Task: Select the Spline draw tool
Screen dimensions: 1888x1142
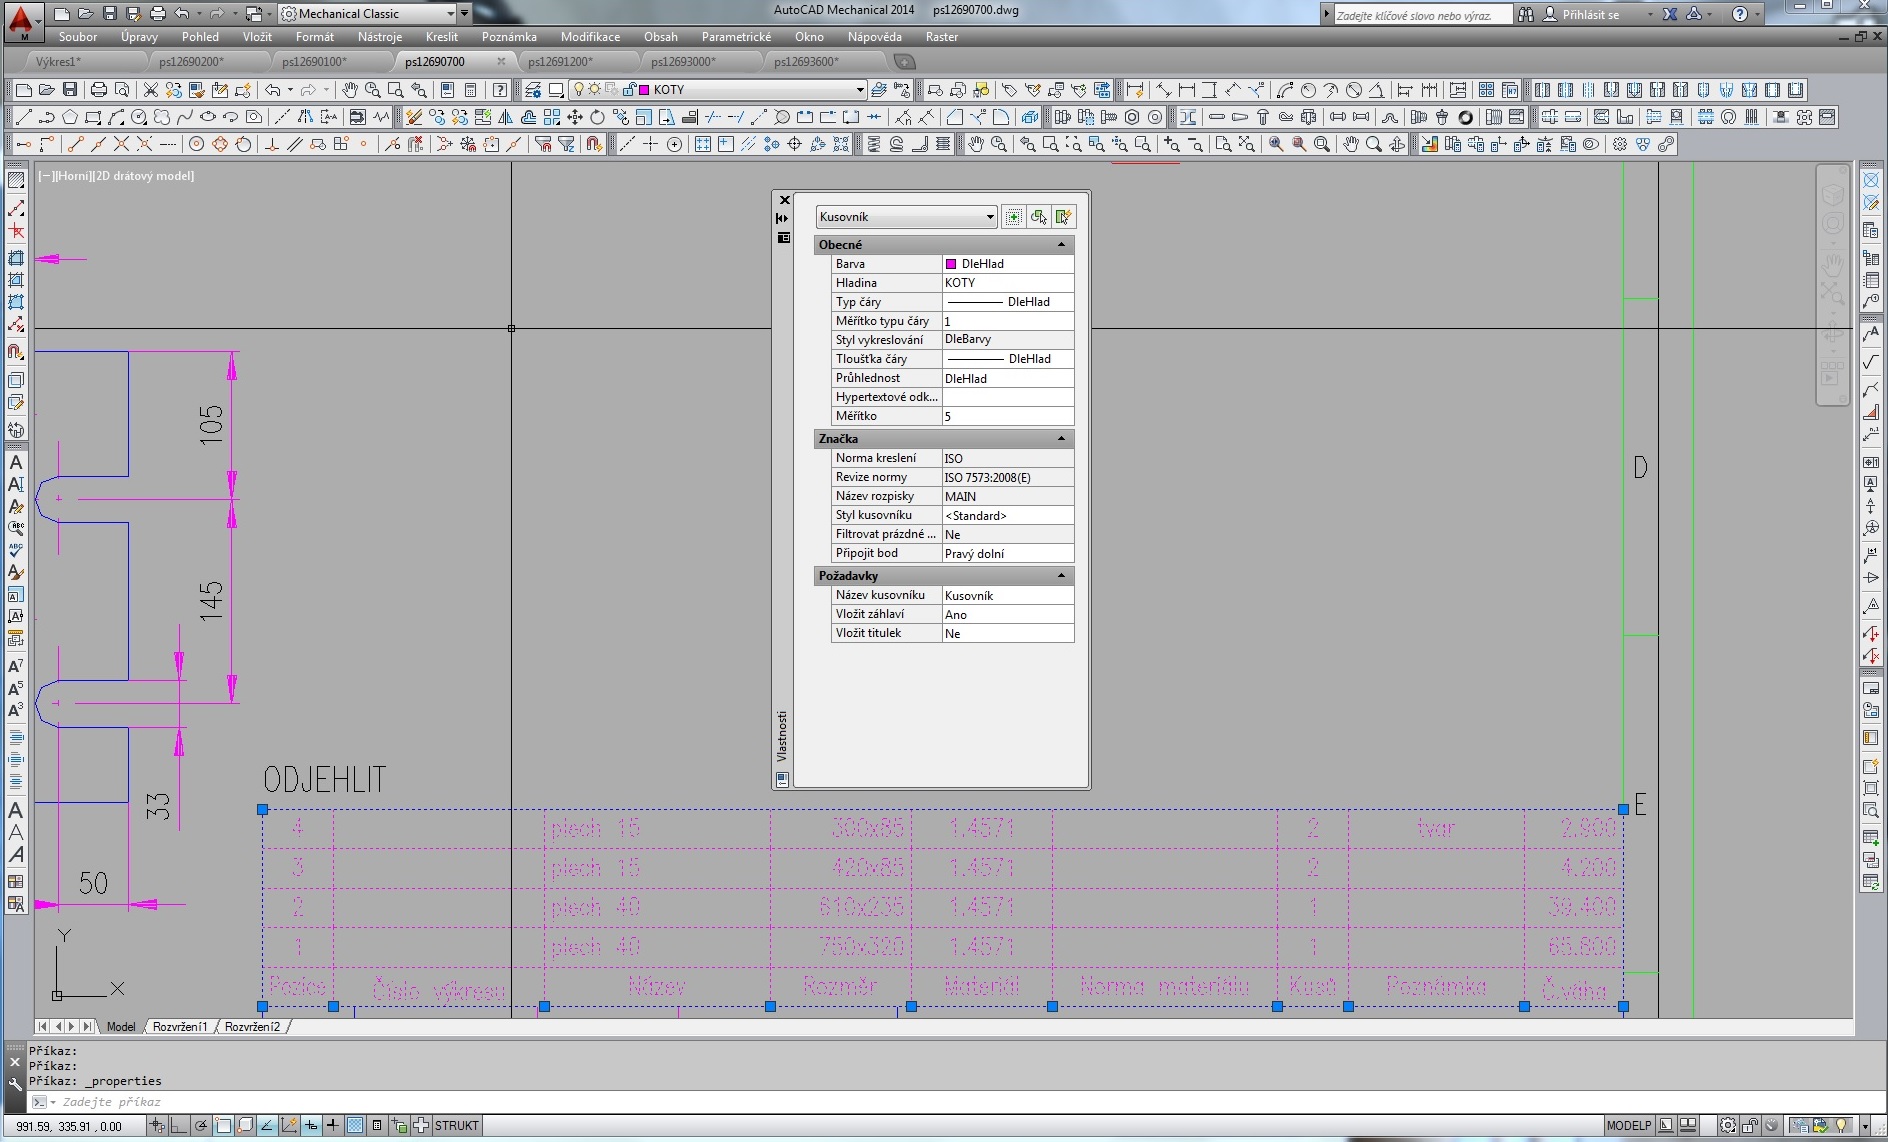Action: tap(185, 117)
